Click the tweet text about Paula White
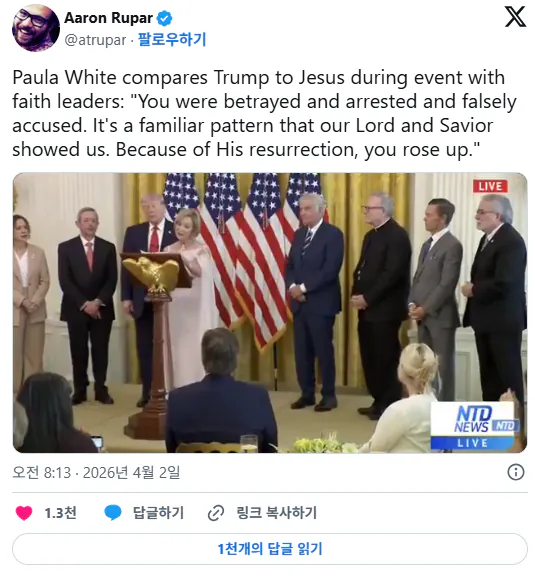This screenshot has height=577, width=535. click(x=264, y=113)
